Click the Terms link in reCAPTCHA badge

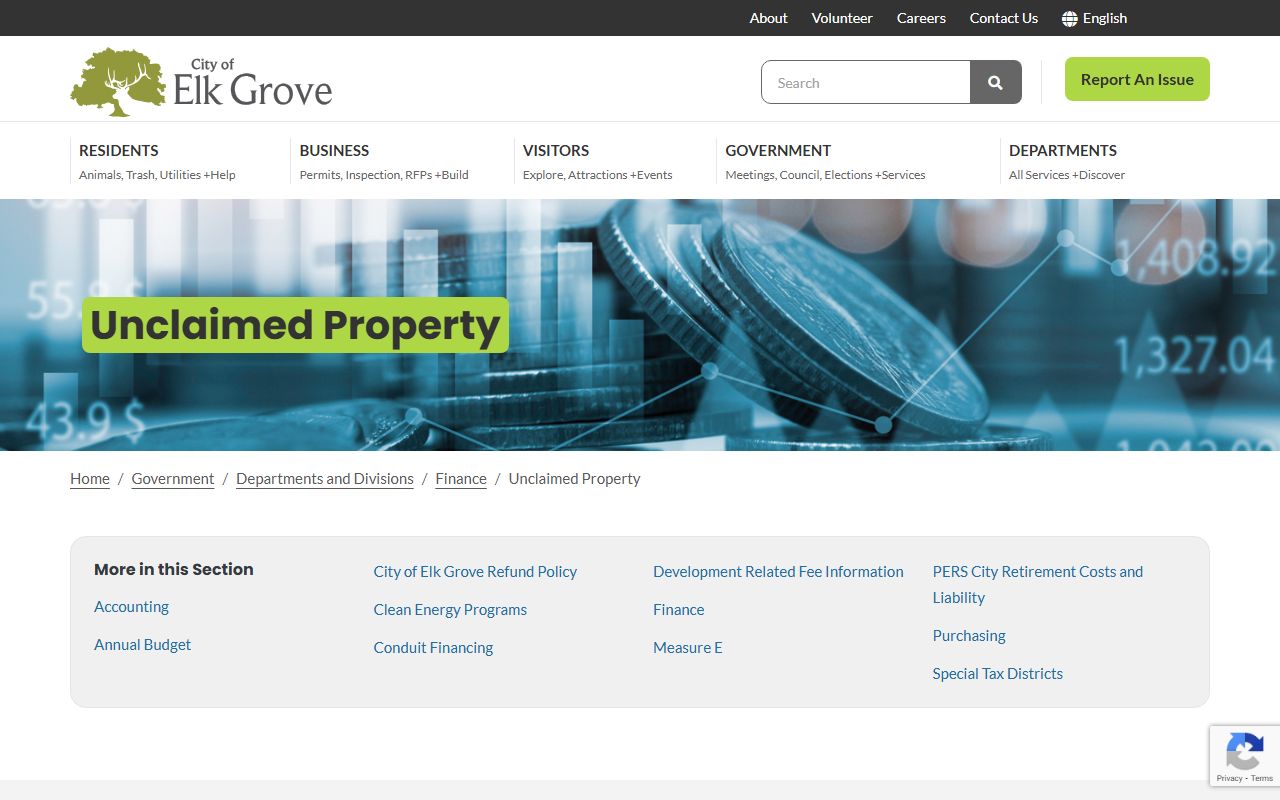tap(1262, 778)
